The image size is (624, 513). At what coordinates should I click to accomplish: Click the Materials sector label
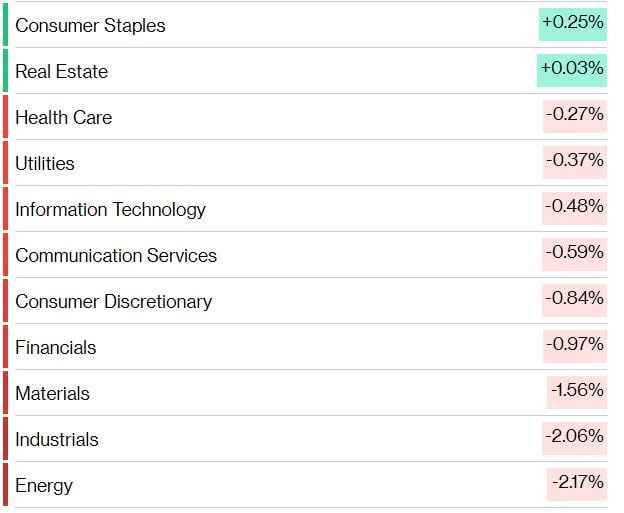coord(52,393)
